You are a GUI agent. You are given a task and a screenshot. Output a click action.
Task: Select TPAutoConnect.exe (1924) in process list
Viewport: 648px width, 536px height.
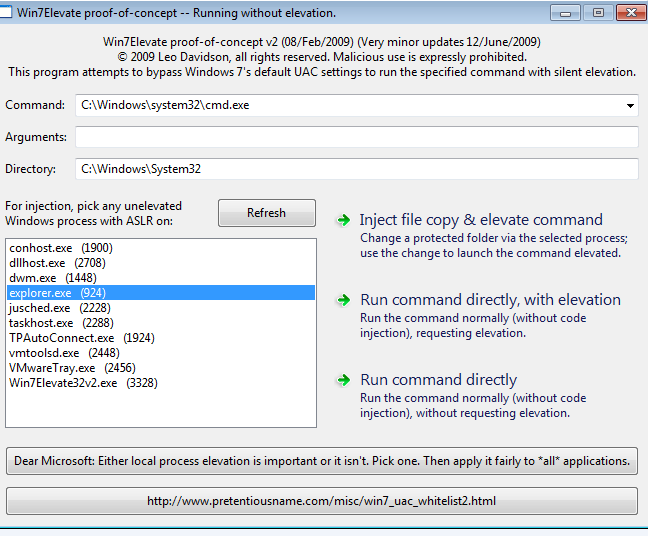tap(161, 338)
